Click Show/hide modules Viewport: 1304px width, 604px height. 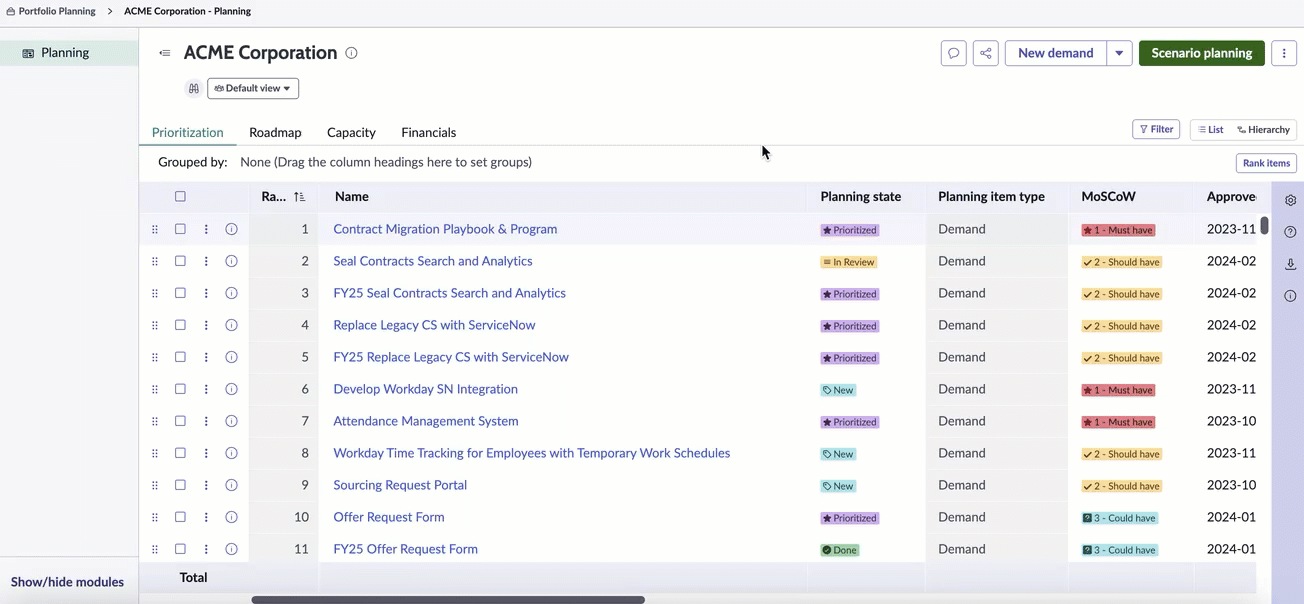[x=67, y=582]
